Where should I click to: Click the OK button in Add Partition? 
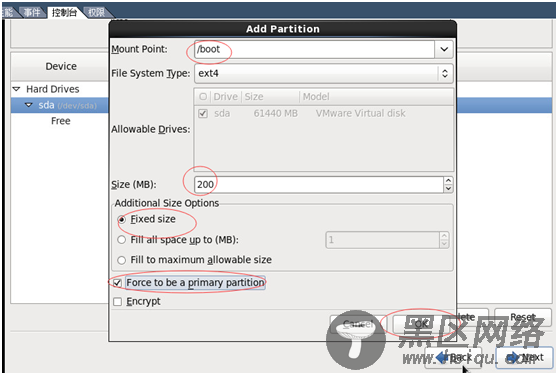421,324
